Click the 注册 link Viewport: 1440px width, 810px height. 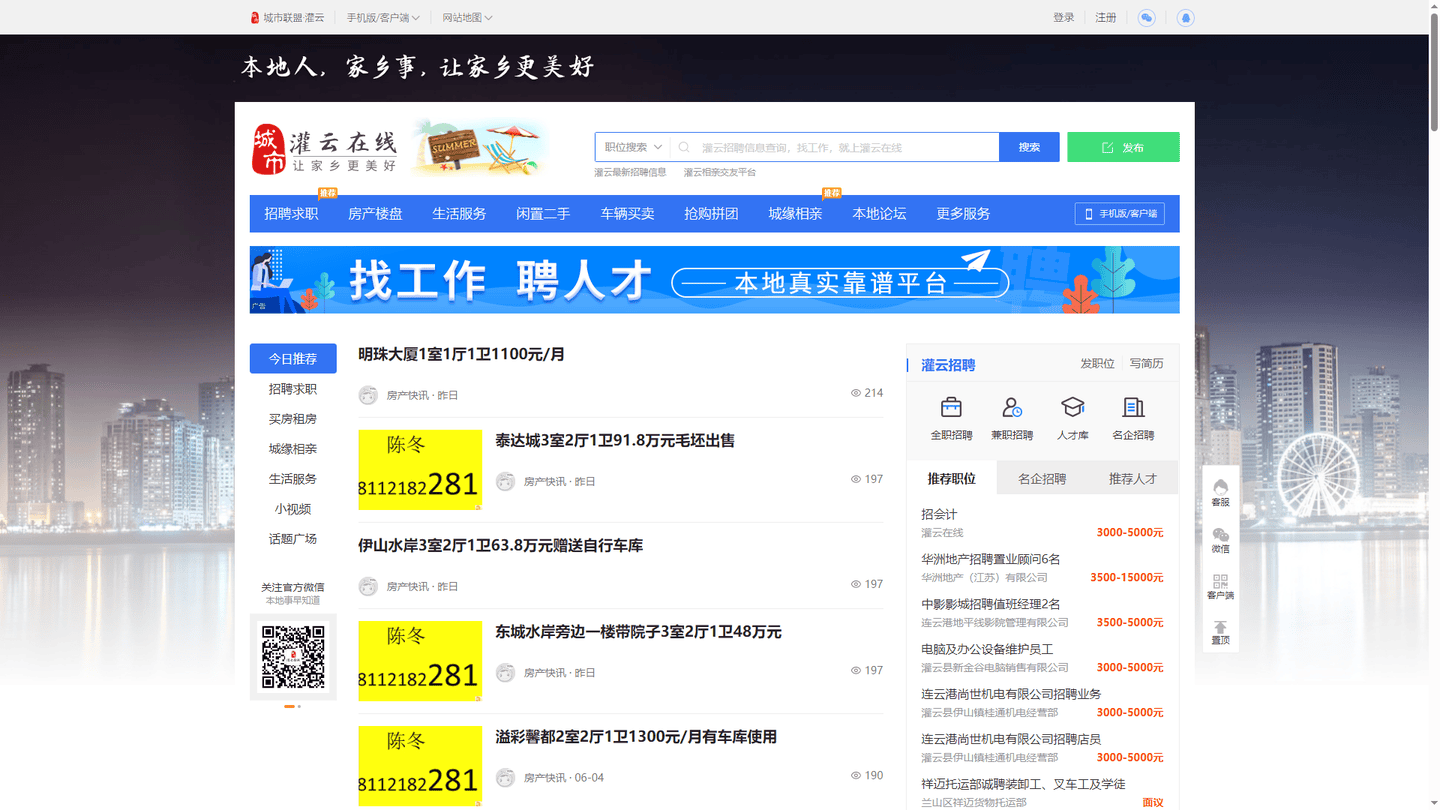(1106, 18)
